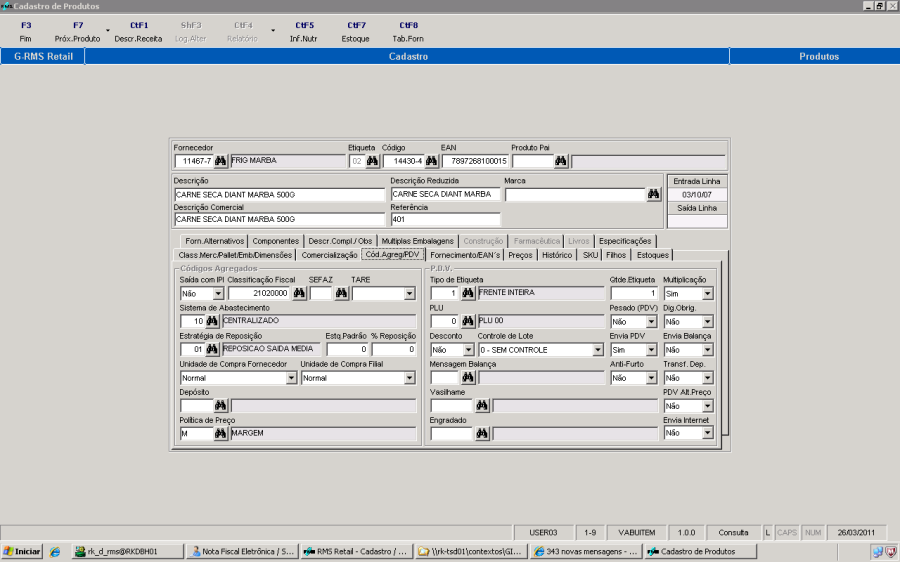
Task: Open Política de Preço search binoculars
Action: [221, 434]
